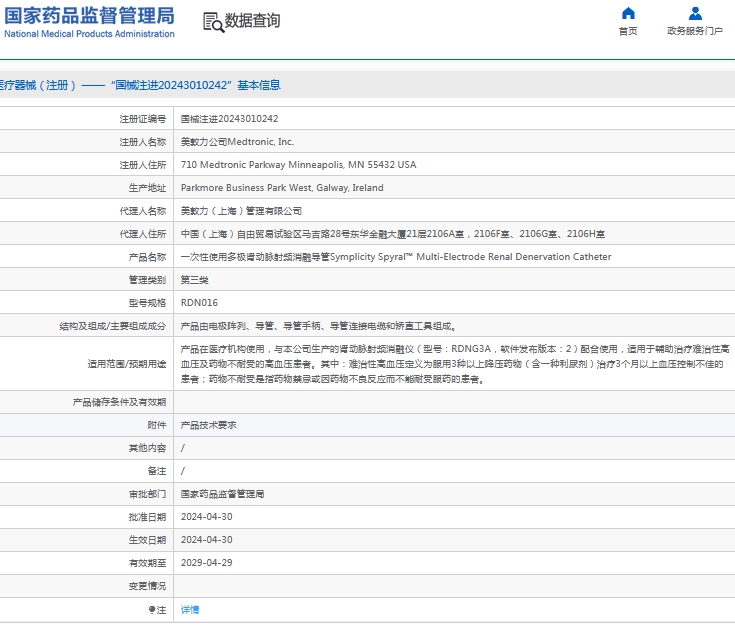This screenshot has height=631, width=735.
Task: Click the management class value 第三类
Action: point(195,280)
